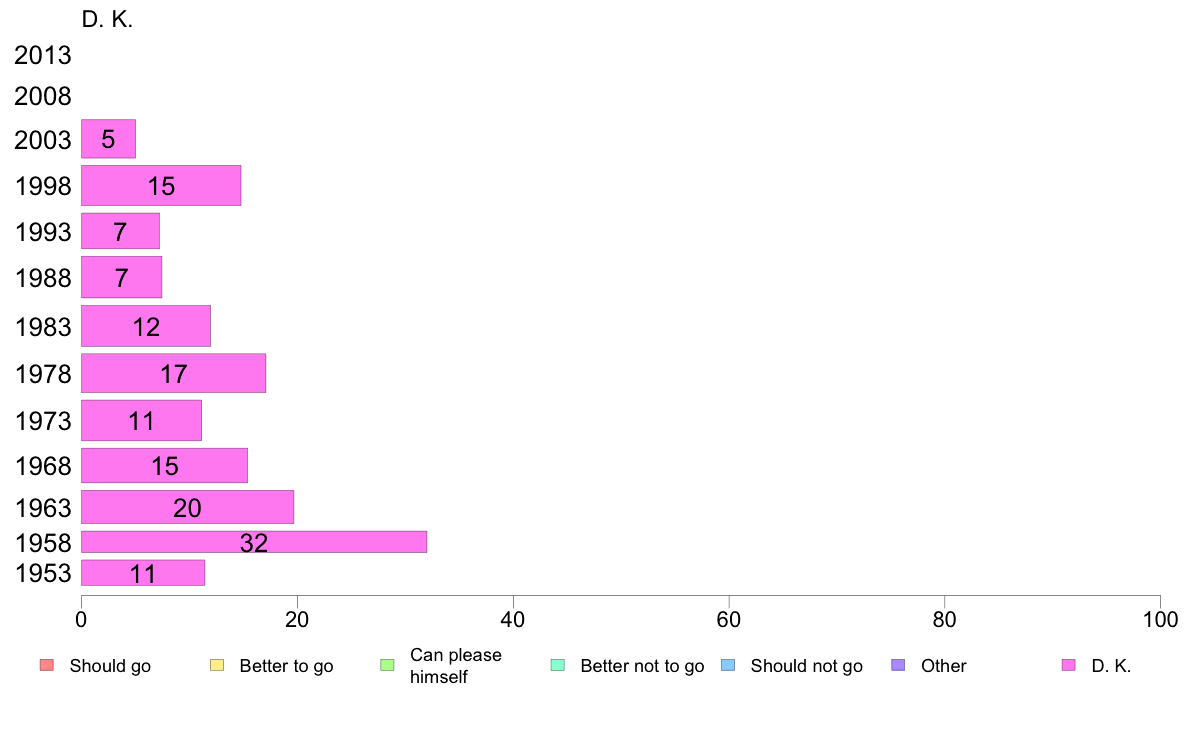This screenshot has width=1188, height=736.
Task: Select the 1953 bar labeled 11
Action: [x=142, y=573]
